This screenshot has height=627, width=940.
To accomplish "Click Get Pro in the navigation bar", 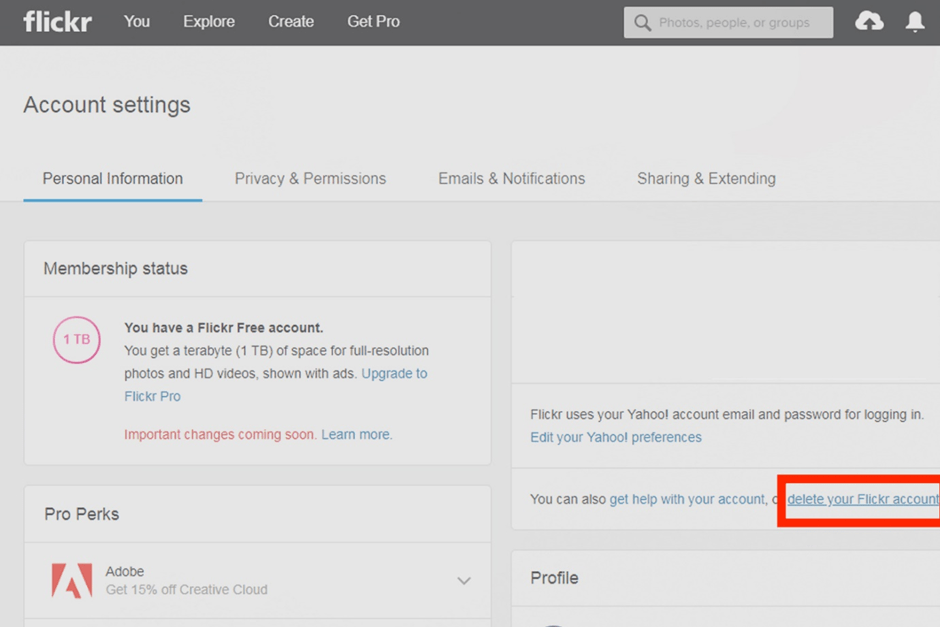I will coord(373,22).
